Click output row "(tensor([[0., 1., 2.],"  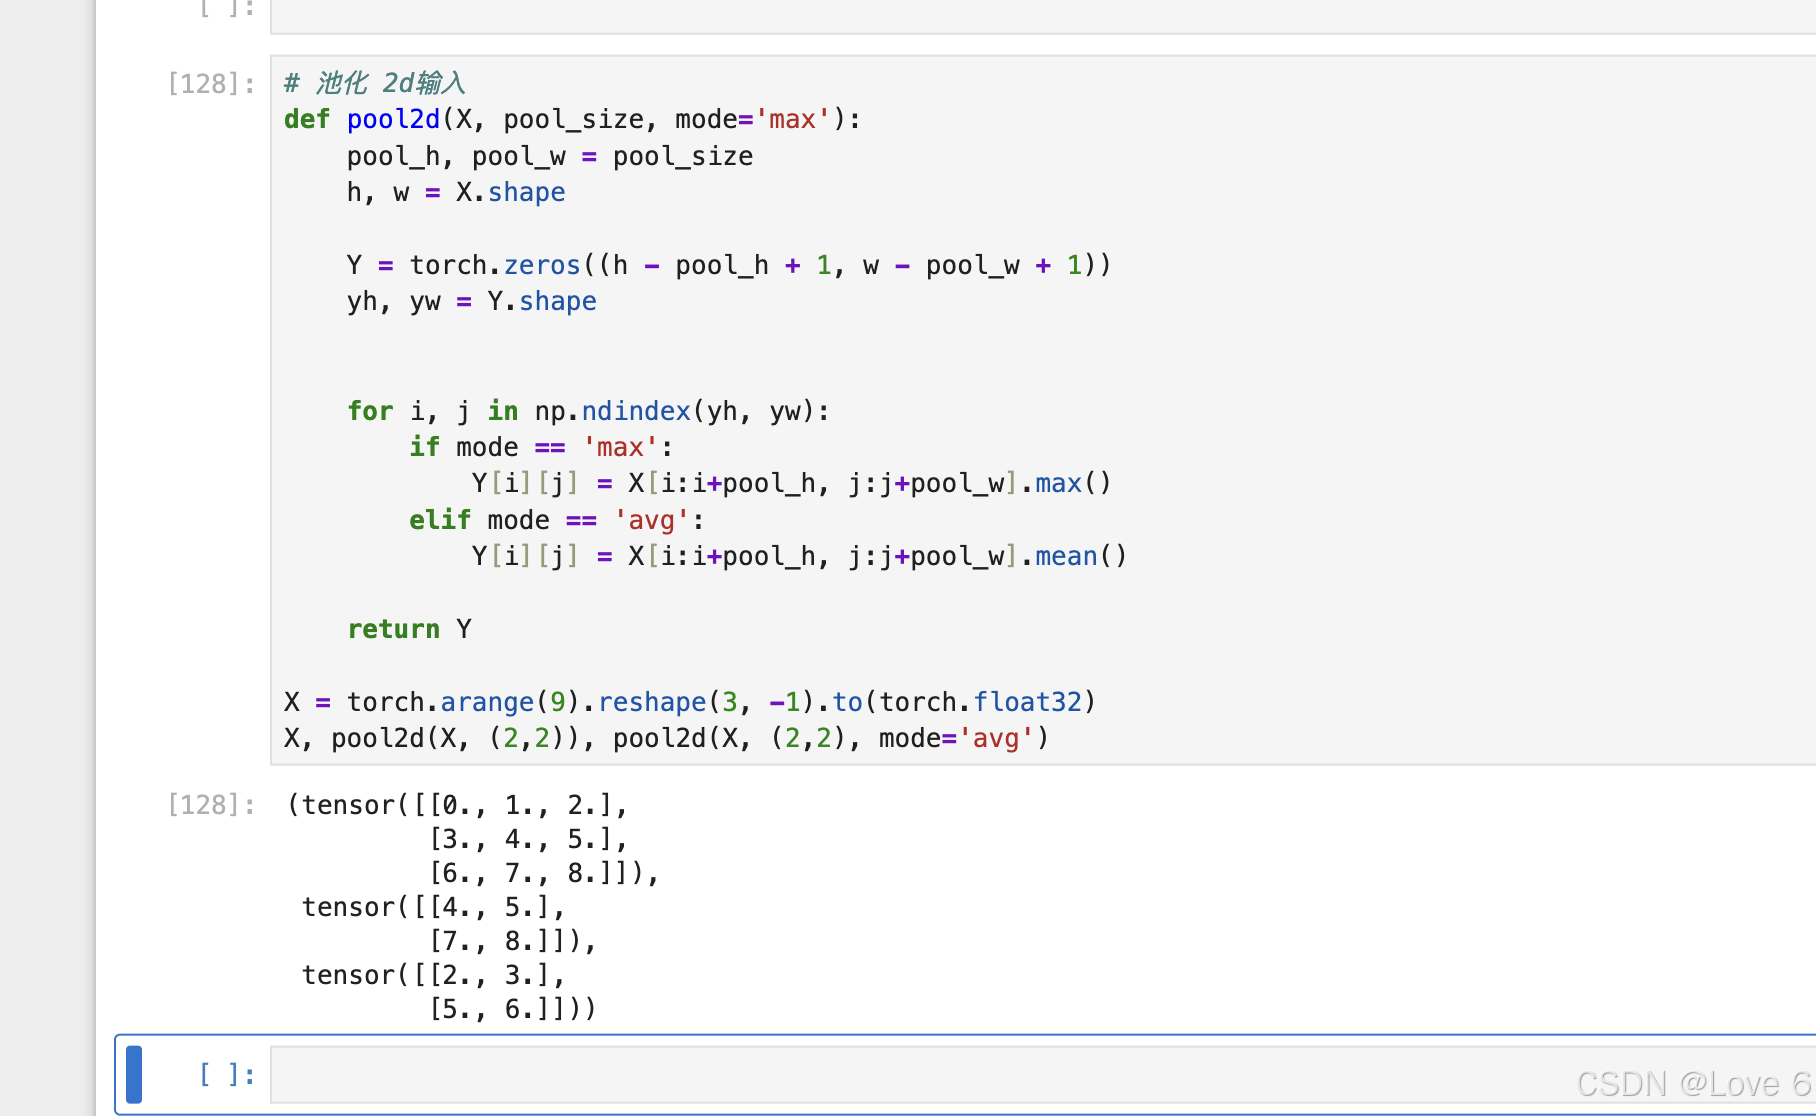pyautogui.click(x=457, y=805)
